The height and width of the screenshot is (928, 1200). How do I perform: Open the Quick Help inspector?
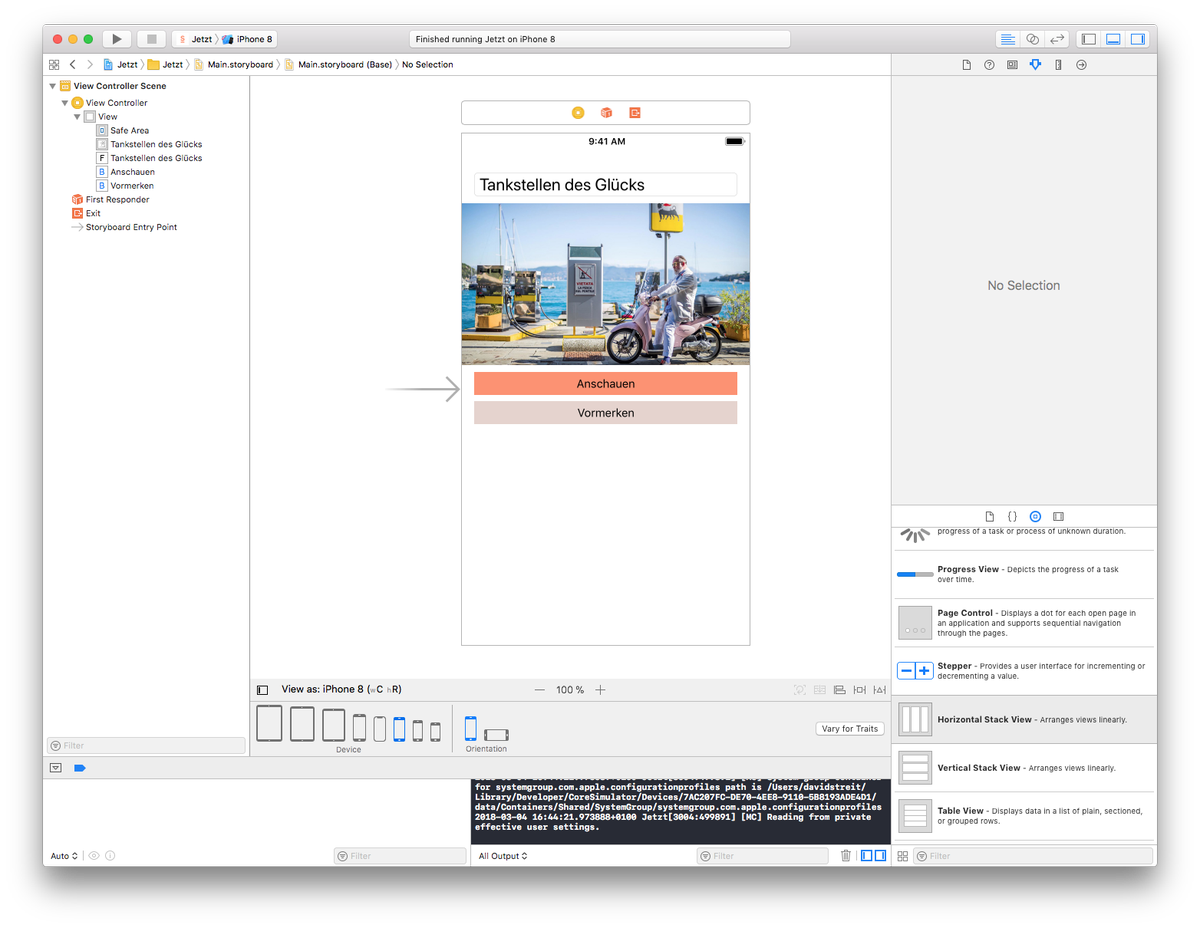988,64
